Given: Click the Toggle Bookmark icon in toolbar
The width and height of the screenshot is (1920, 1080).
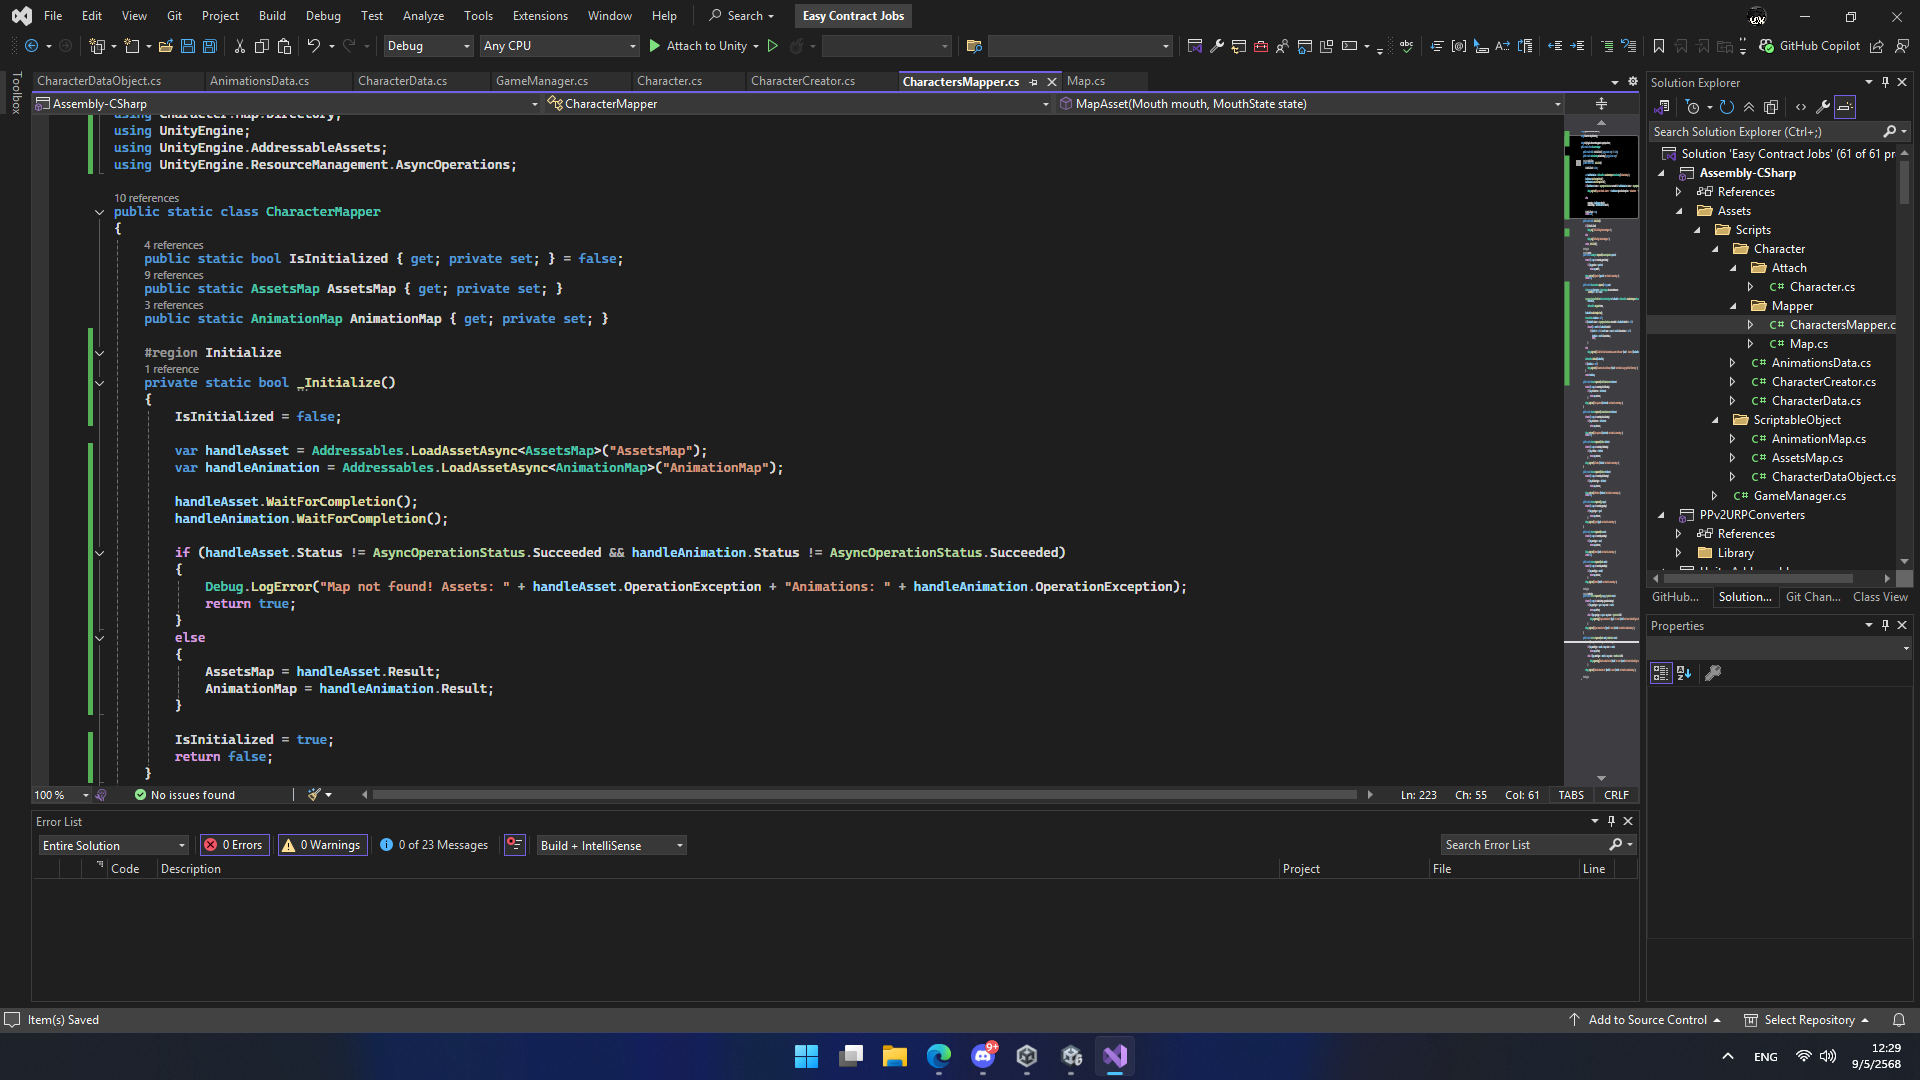Looking at the screenshot, I should 1659,46.
